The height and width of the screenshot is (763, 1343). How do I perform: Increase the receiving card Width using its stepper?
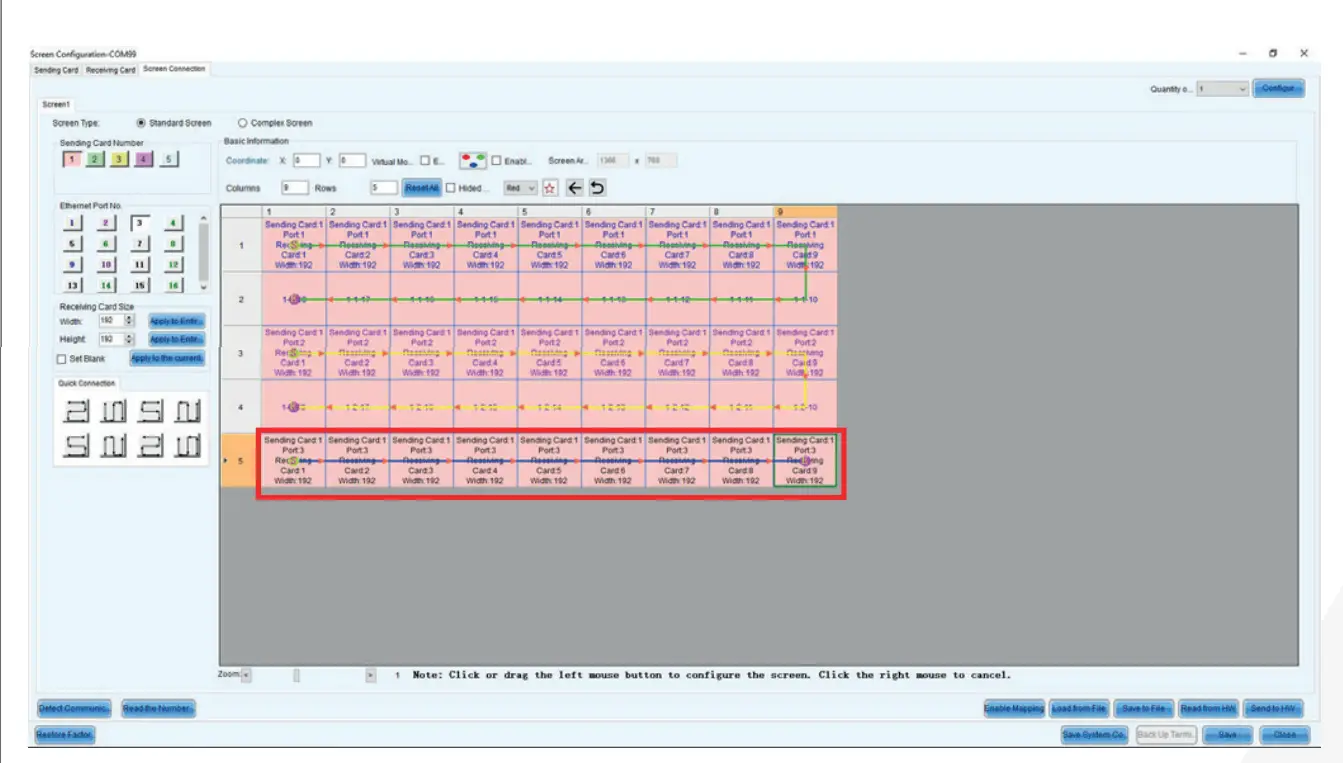[129, 317]
